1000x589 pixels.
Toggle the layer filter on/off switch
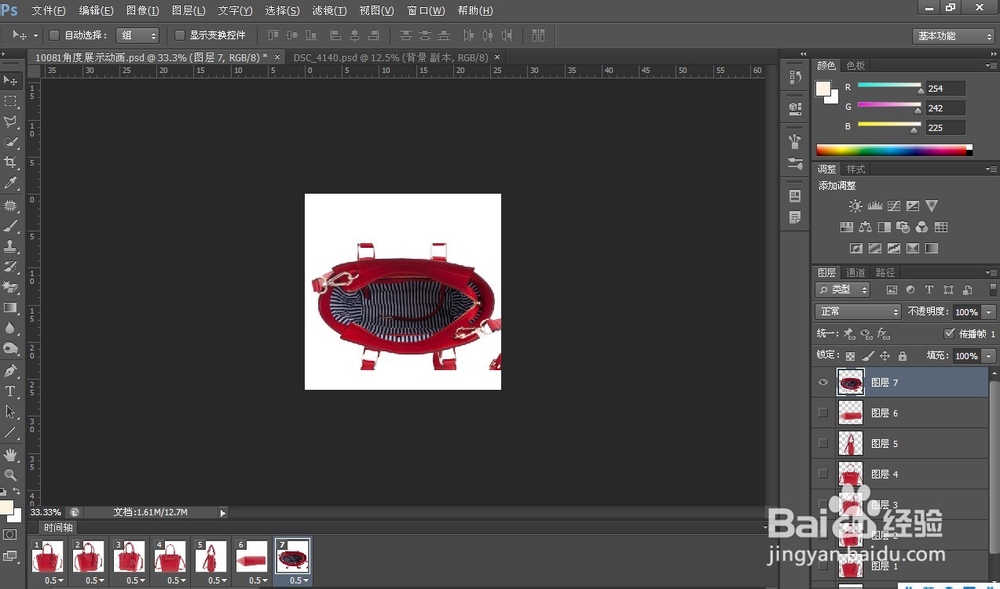[x=992, y=289]
